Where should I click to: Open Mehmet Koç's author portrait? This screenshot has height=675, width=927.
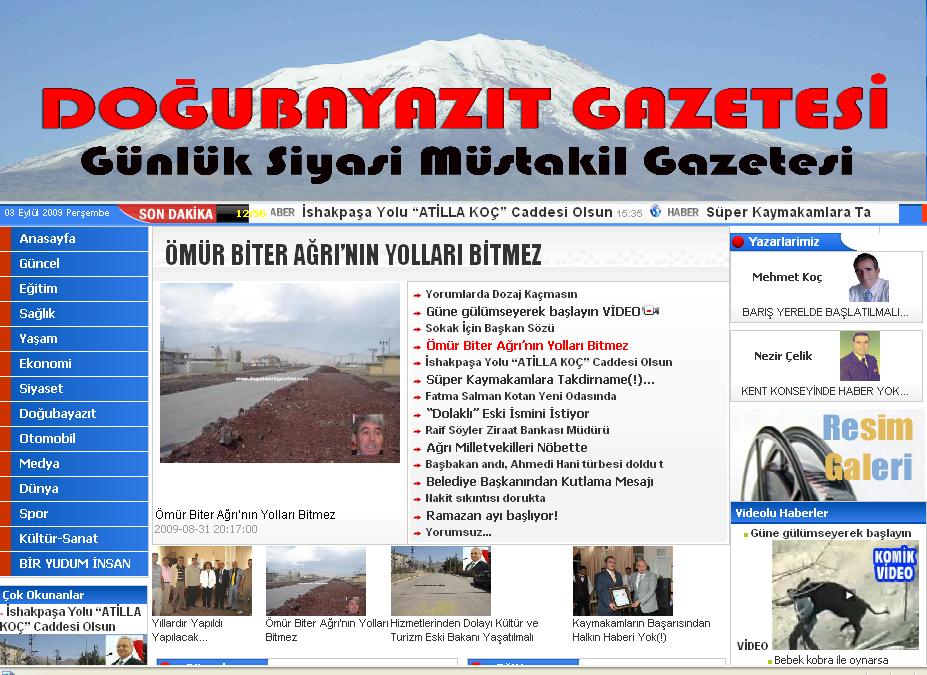click(868, 277)
